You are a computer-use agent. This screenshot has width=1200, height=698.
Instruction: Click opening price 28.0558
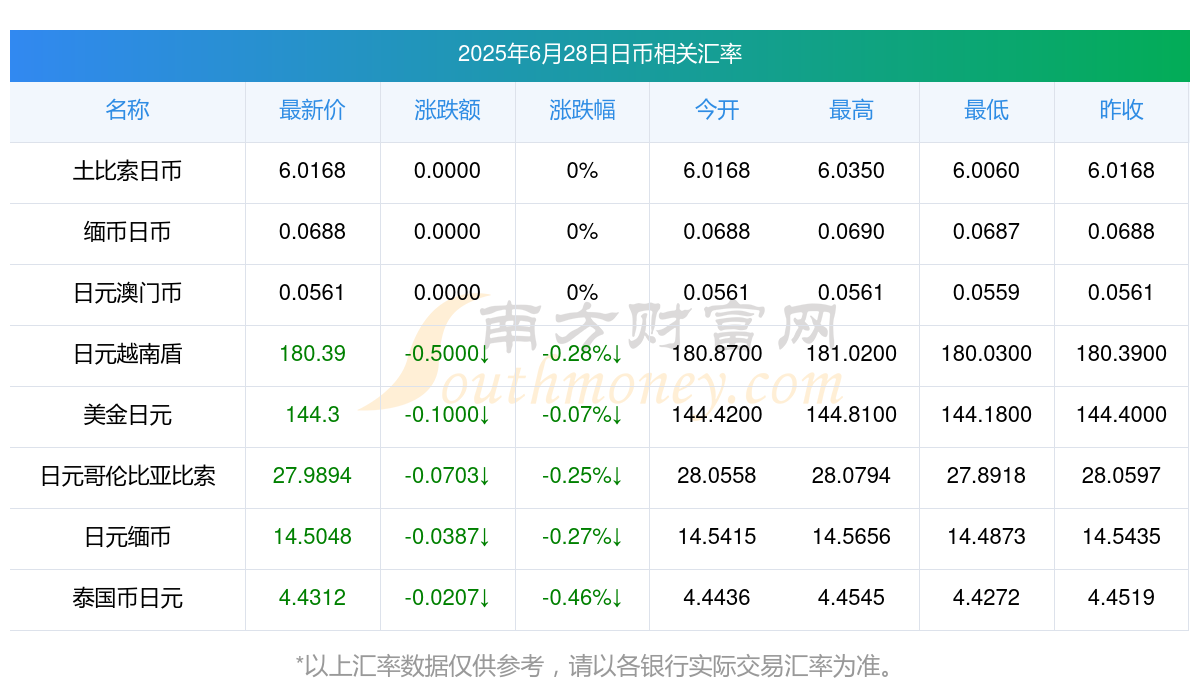[x=717, y=476]
